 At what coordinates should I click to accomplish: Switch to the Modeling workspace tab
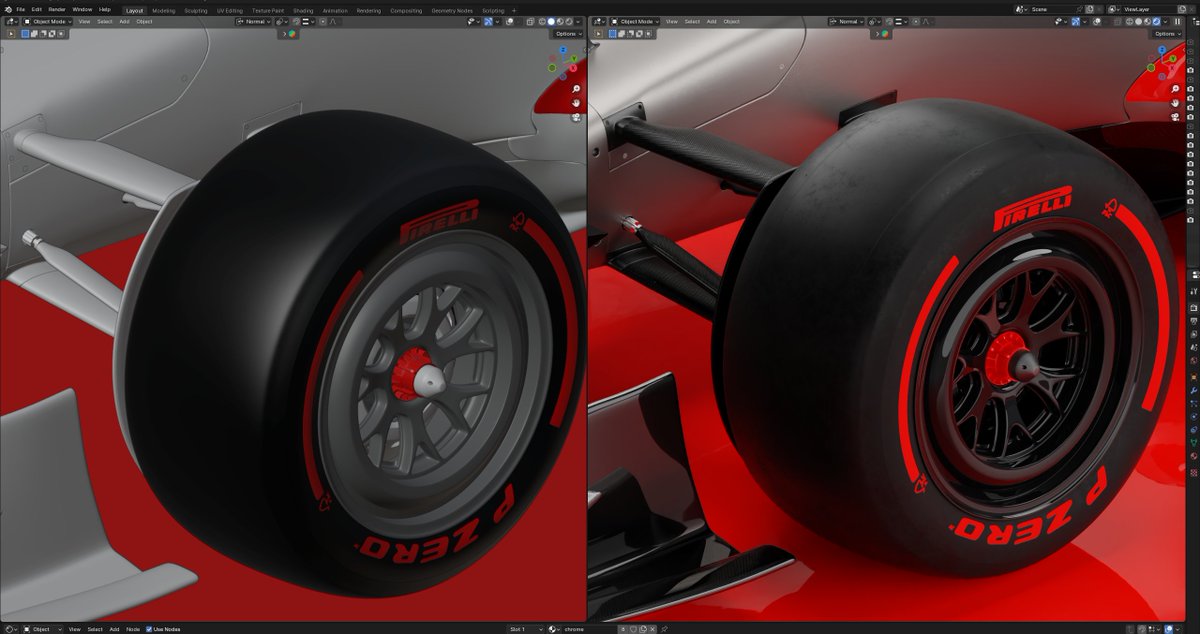tap(164, 10)
